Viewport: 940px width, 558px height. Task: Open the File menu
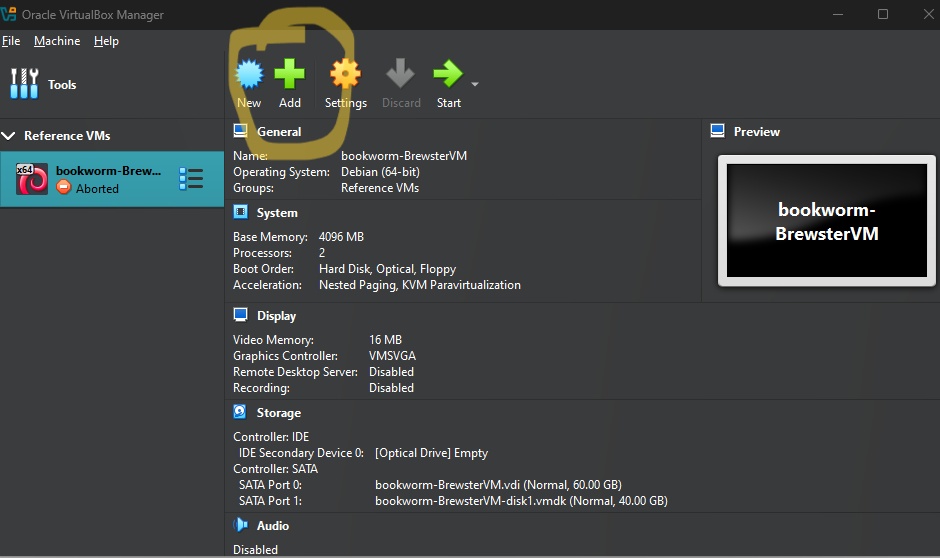click(x=11, y=41)
